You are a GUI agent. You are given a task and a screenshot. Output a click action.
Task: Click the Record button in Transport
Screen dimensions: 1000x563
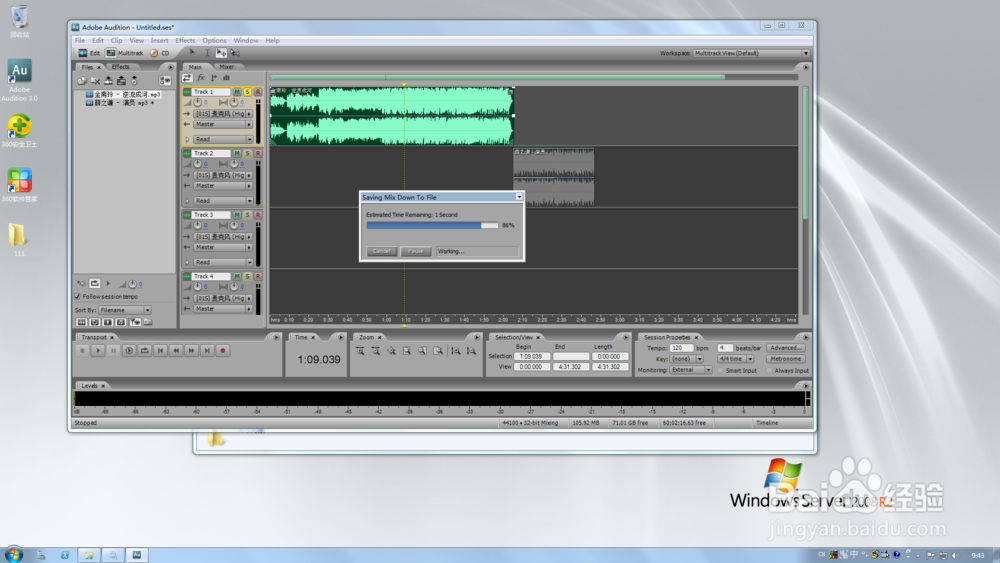click(x=223, y=351)
